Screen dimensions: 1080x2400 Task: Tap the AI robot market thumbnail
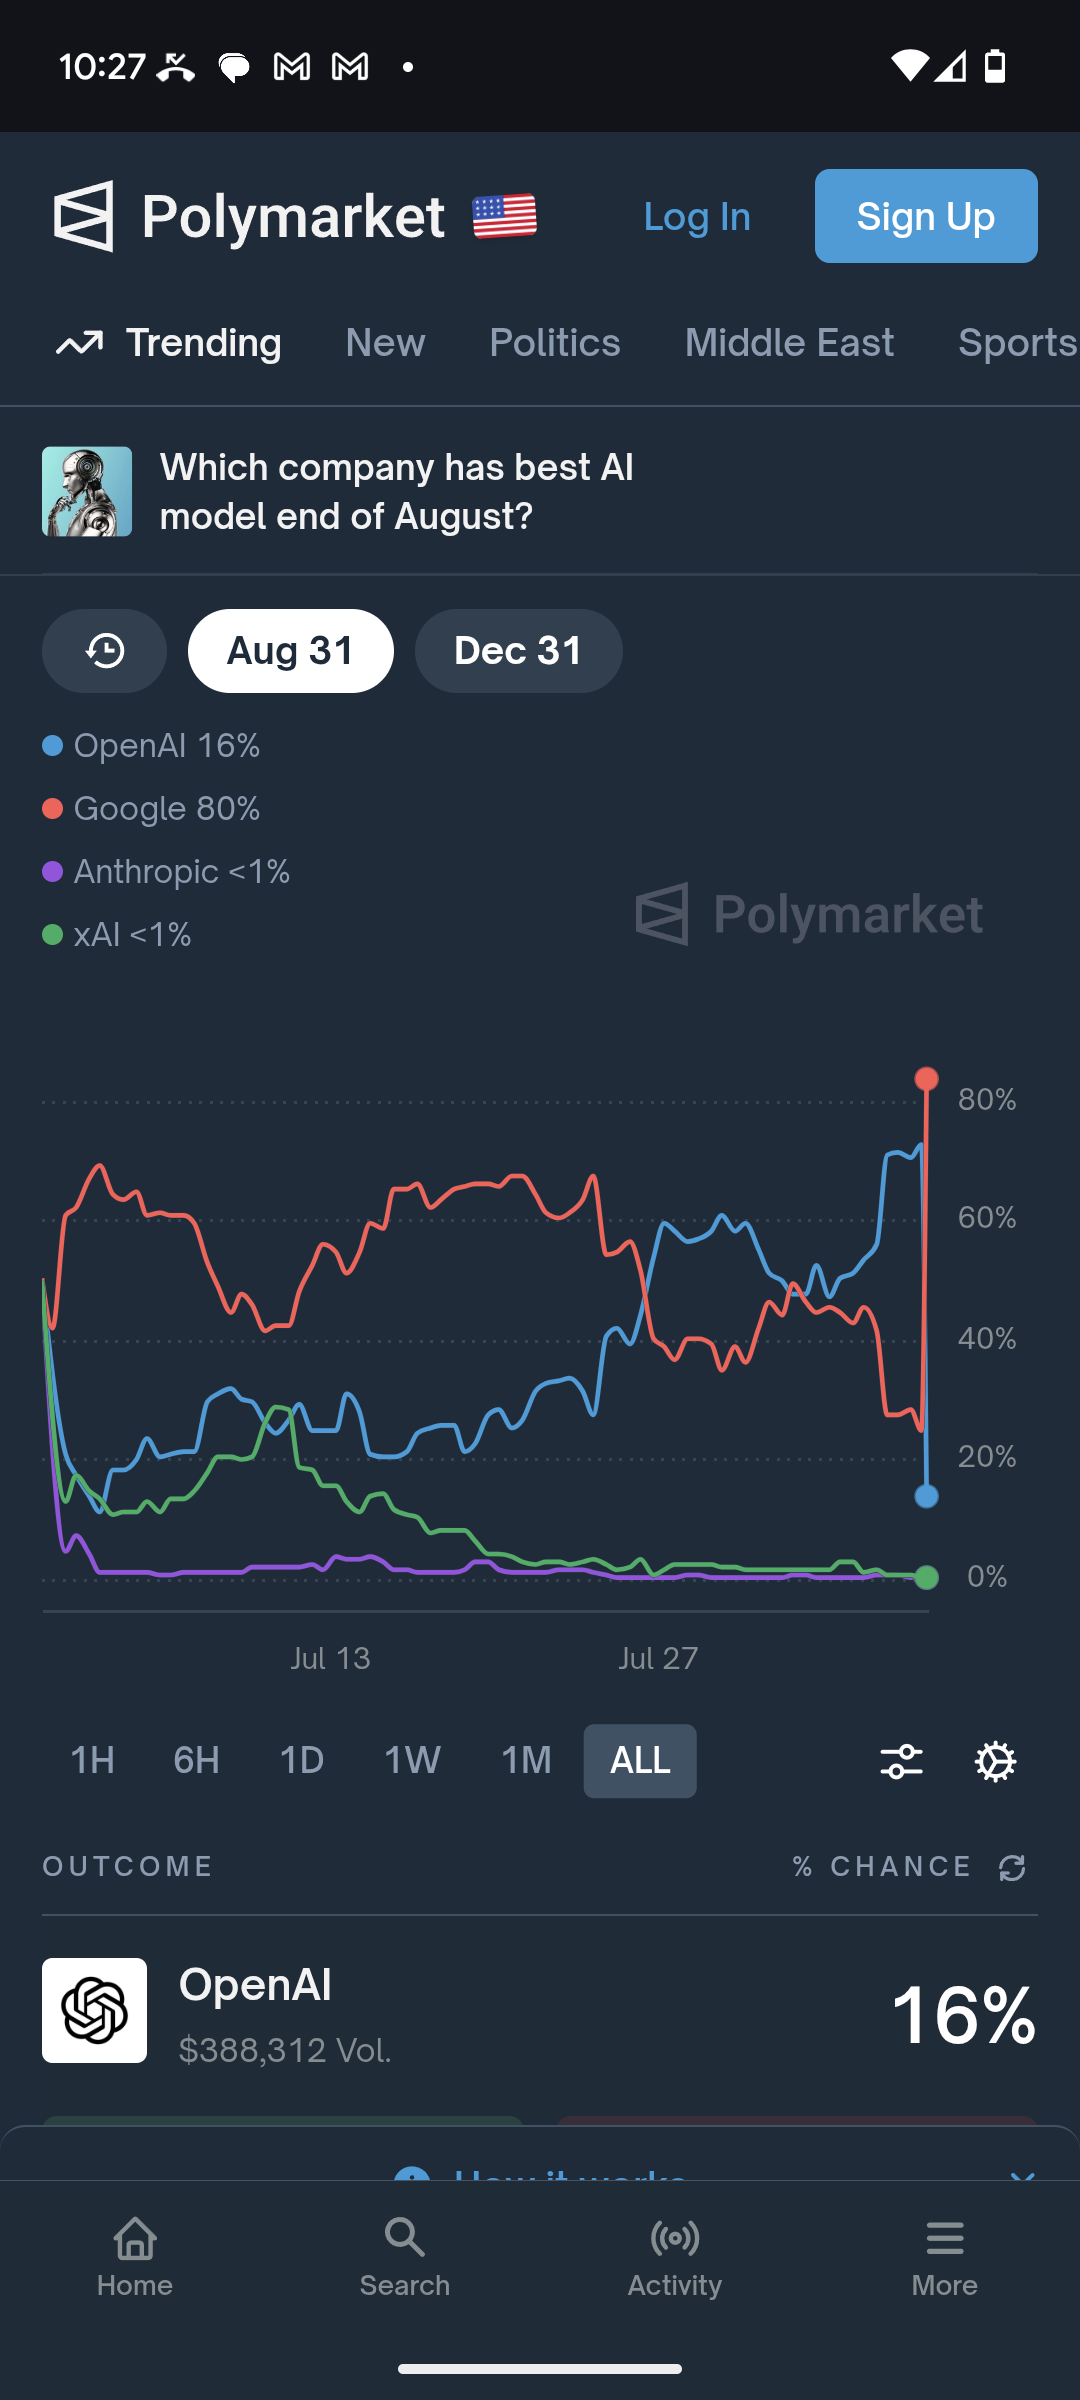pos(87,491)
